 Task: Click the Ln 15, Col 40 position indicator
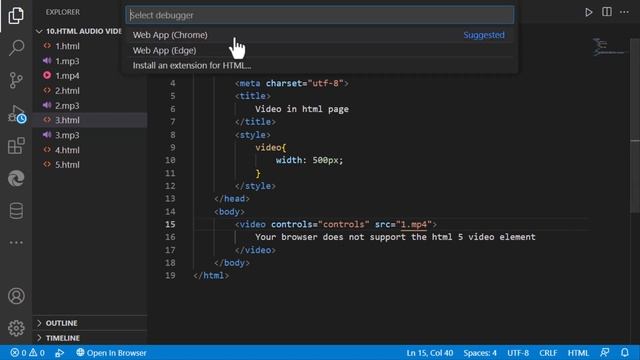[x=429, y=353]
